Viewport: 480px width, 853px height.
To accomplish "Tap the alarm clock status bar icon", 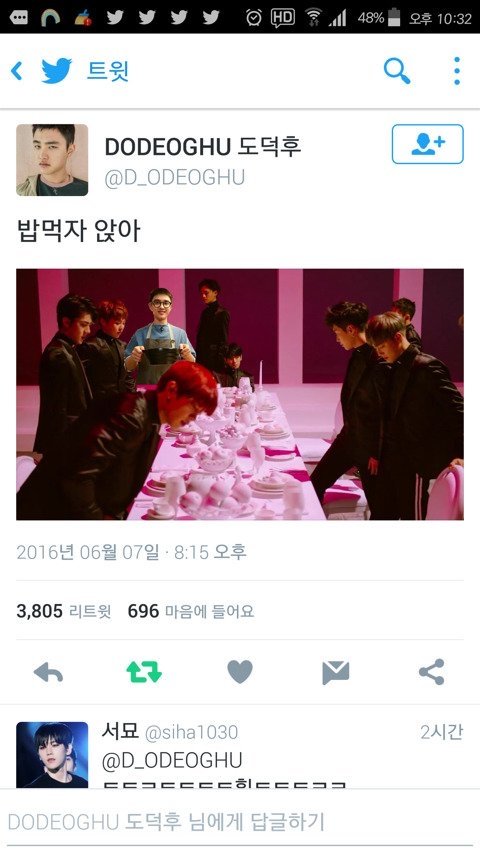I will [x=254, y=18].
